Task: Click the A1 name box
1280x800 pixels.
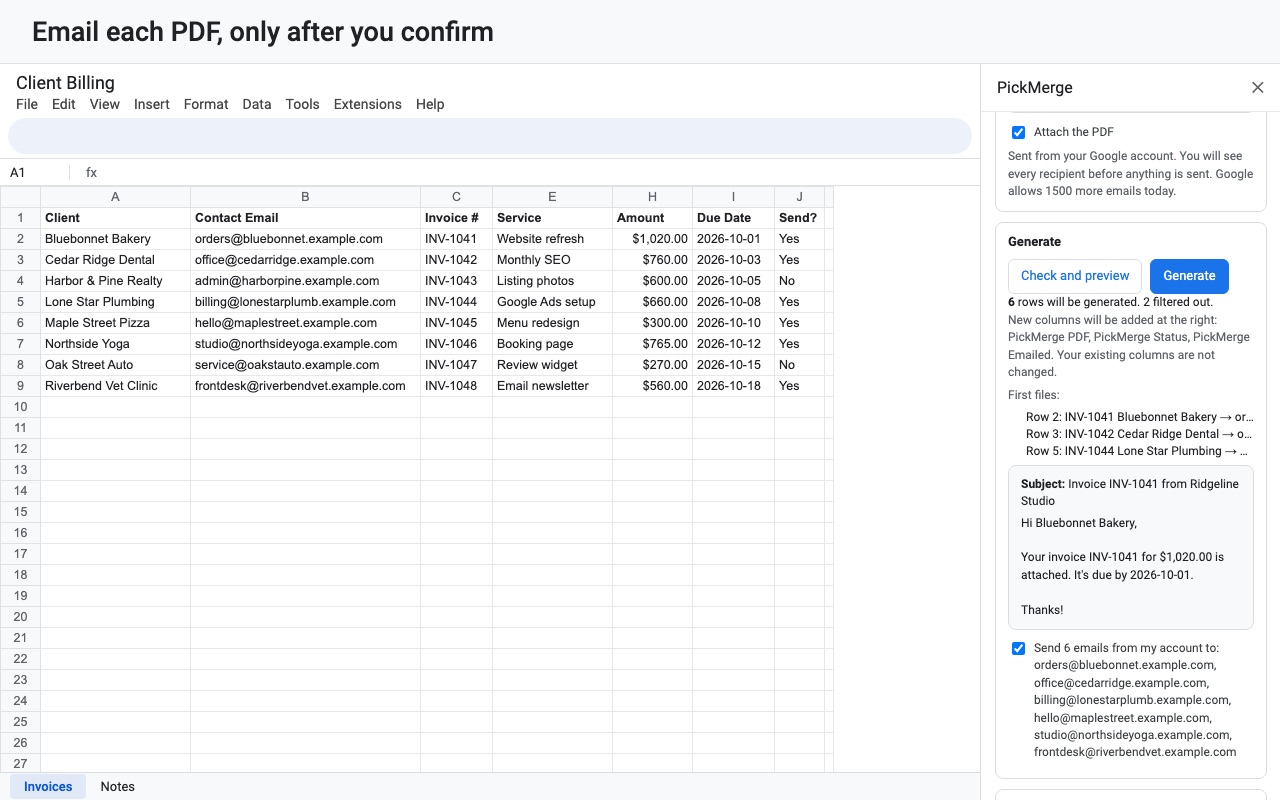Action: pyautogui.click(x=35, y=173)
